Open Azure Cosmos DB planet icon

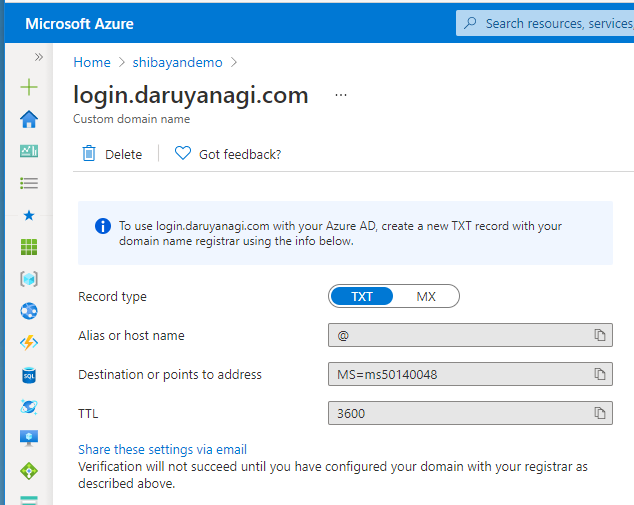(29, 407)
